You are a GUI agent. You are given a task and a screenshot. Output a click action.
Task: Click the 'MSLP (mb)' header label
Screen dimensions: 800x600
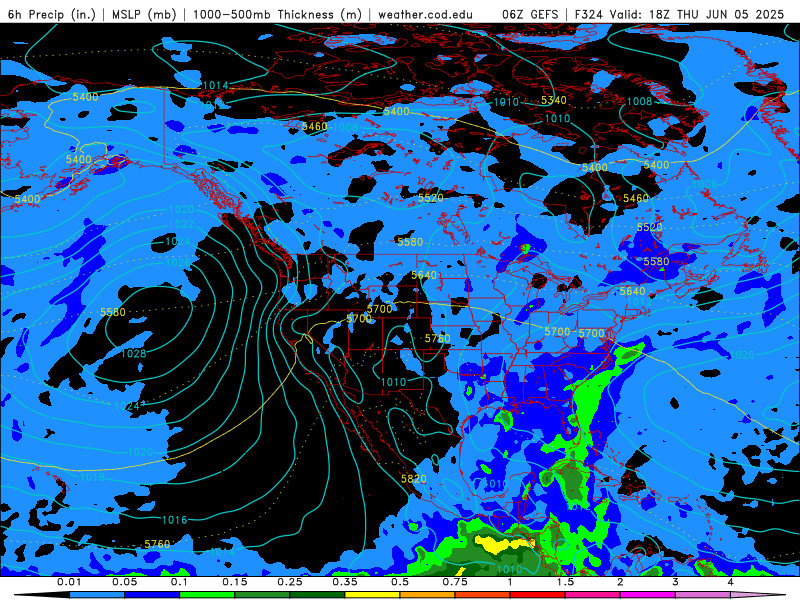[144, 14]
